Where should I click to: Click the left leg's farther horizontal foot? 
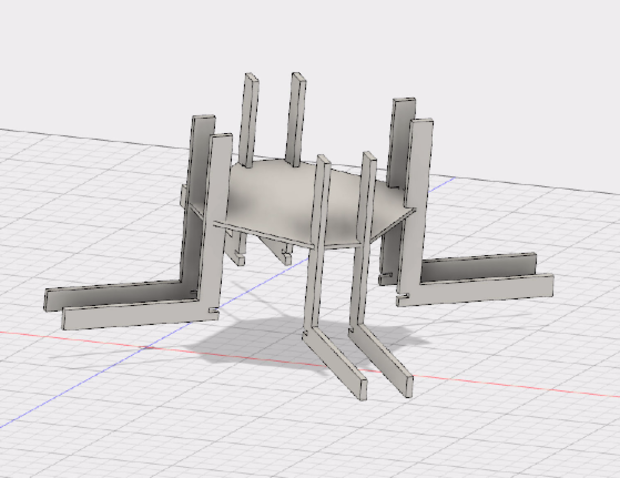(x=110, y=293)
